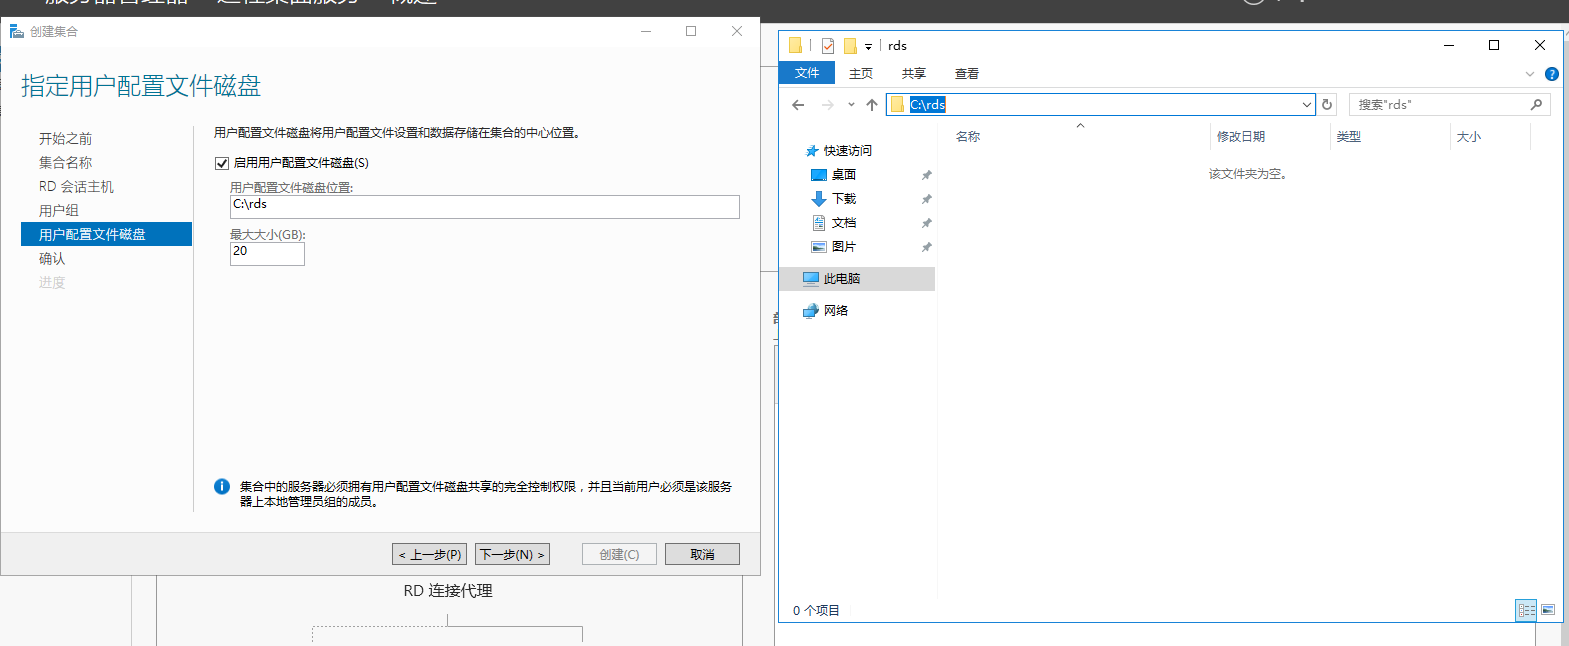This screenshot has height=646, width=1569.
Task: Switch to details view icon
Action: coord(1526,610)
